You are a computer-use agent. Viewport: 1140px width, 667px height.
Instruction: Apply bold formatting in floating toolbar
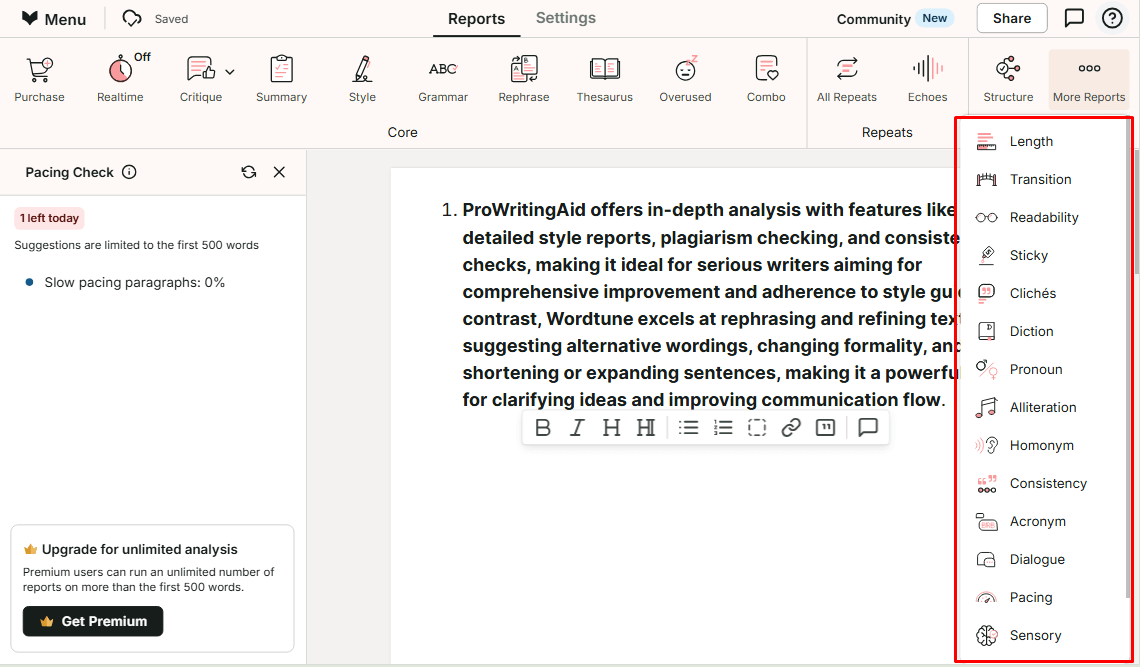(542, 428)
